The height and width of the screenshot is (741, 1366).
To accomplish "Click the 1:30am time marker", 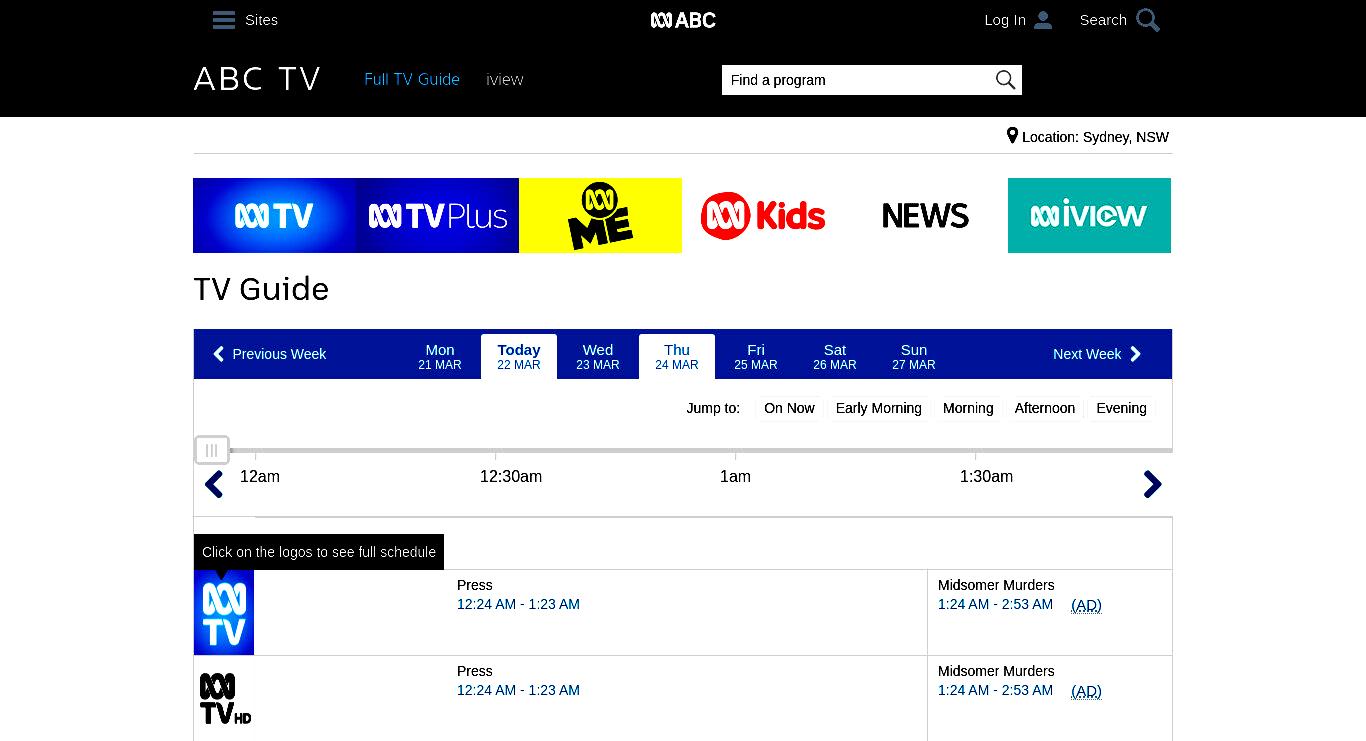I will [986, 477].
